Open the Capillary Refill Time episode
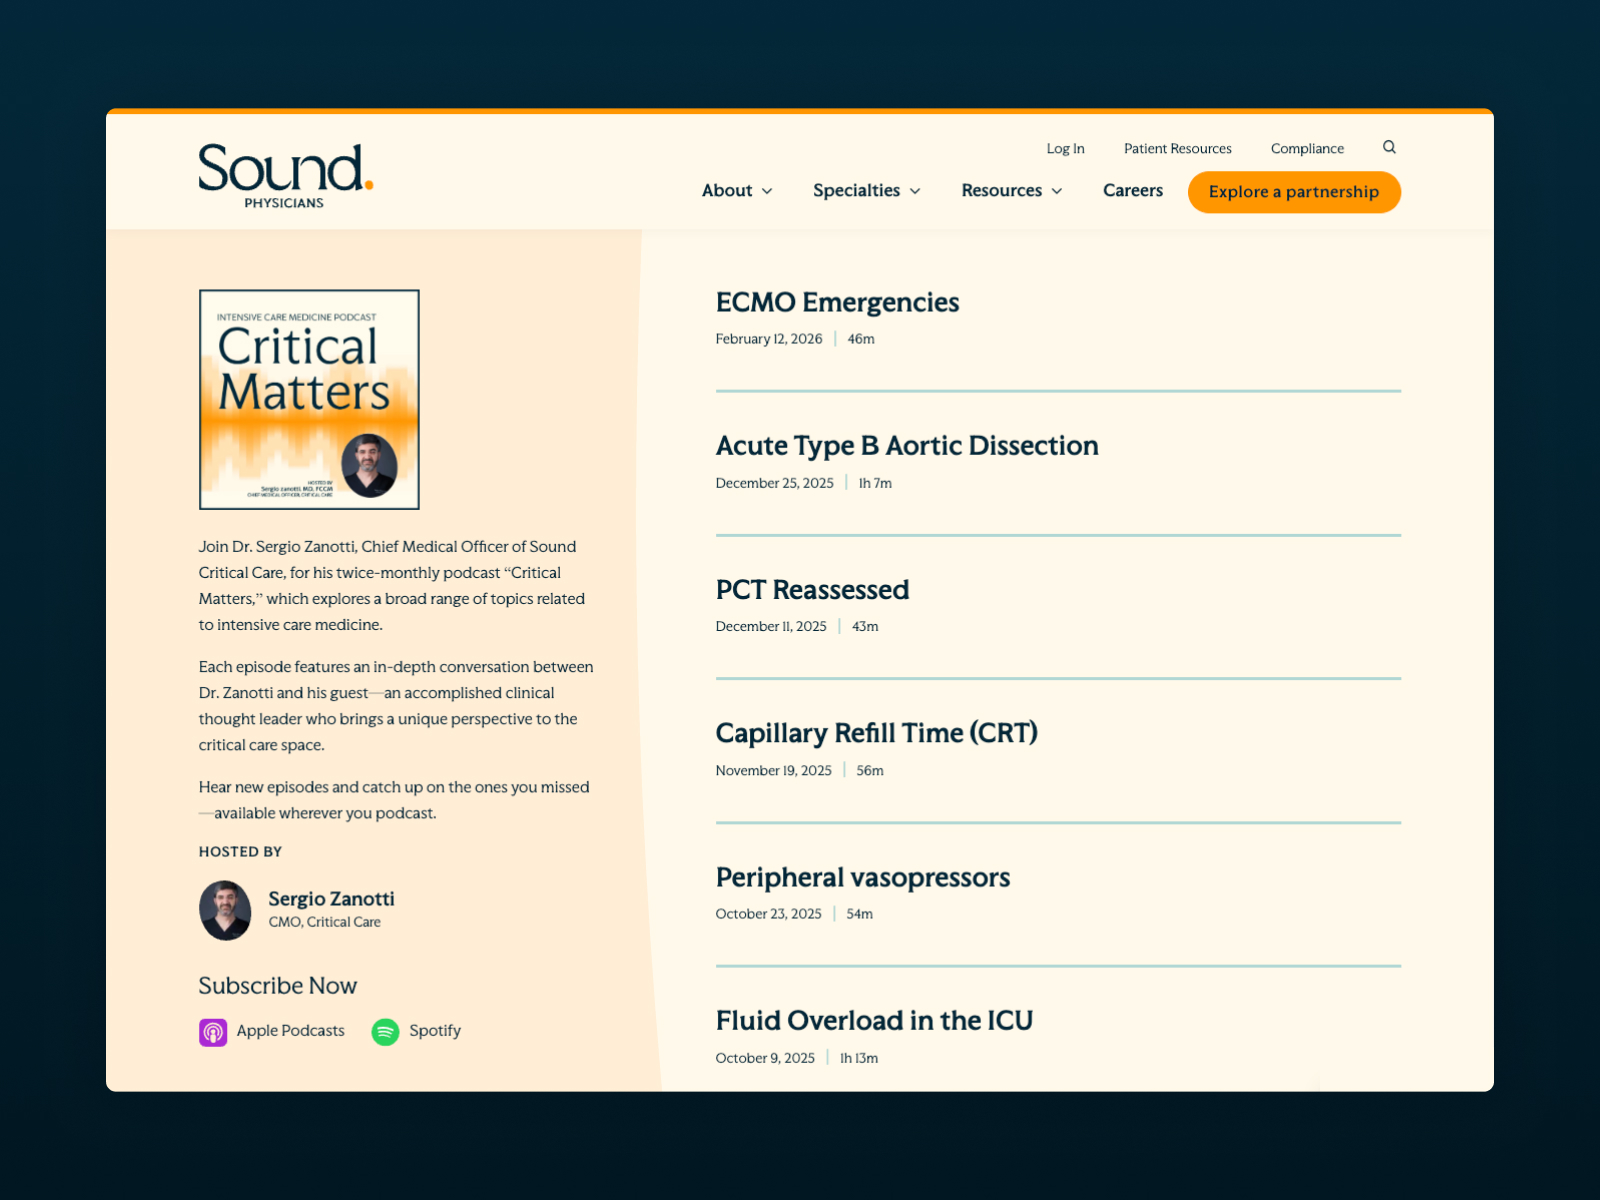 click(x=876, y=733)
